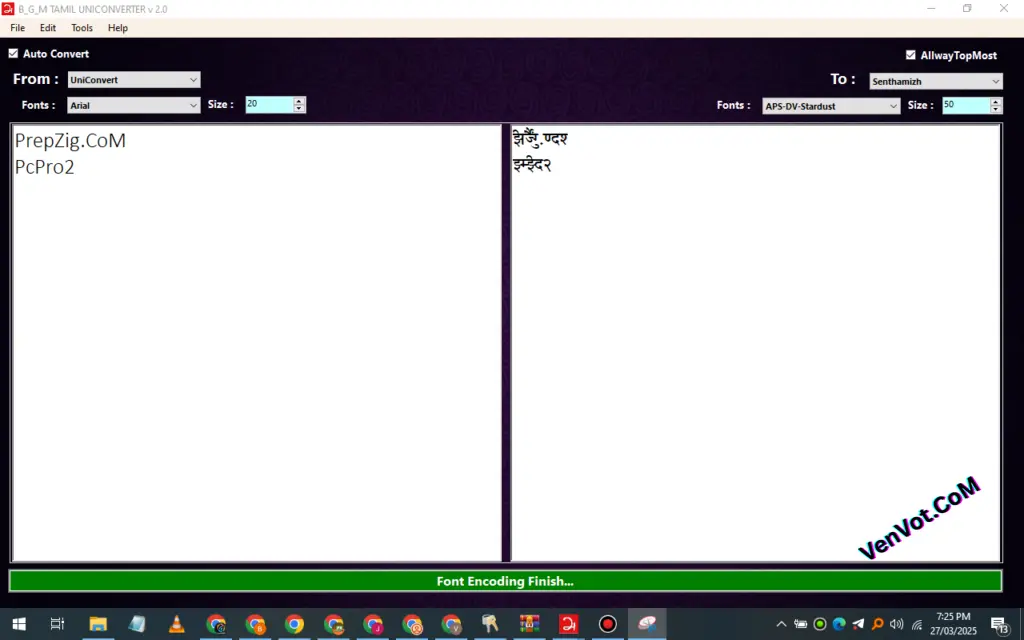
Task: Toggle the AllwayTopMost checkbox
Action: (910, 55)
